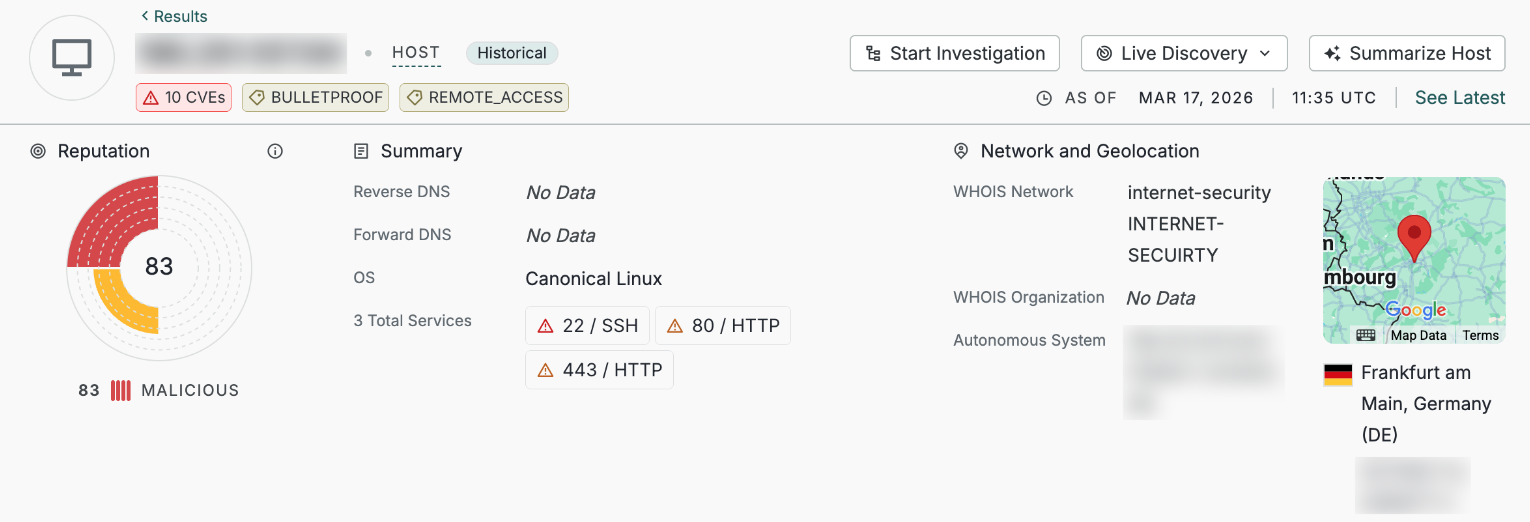Go back to Results
1530x522 pixels.
click(x=174, y=16)
